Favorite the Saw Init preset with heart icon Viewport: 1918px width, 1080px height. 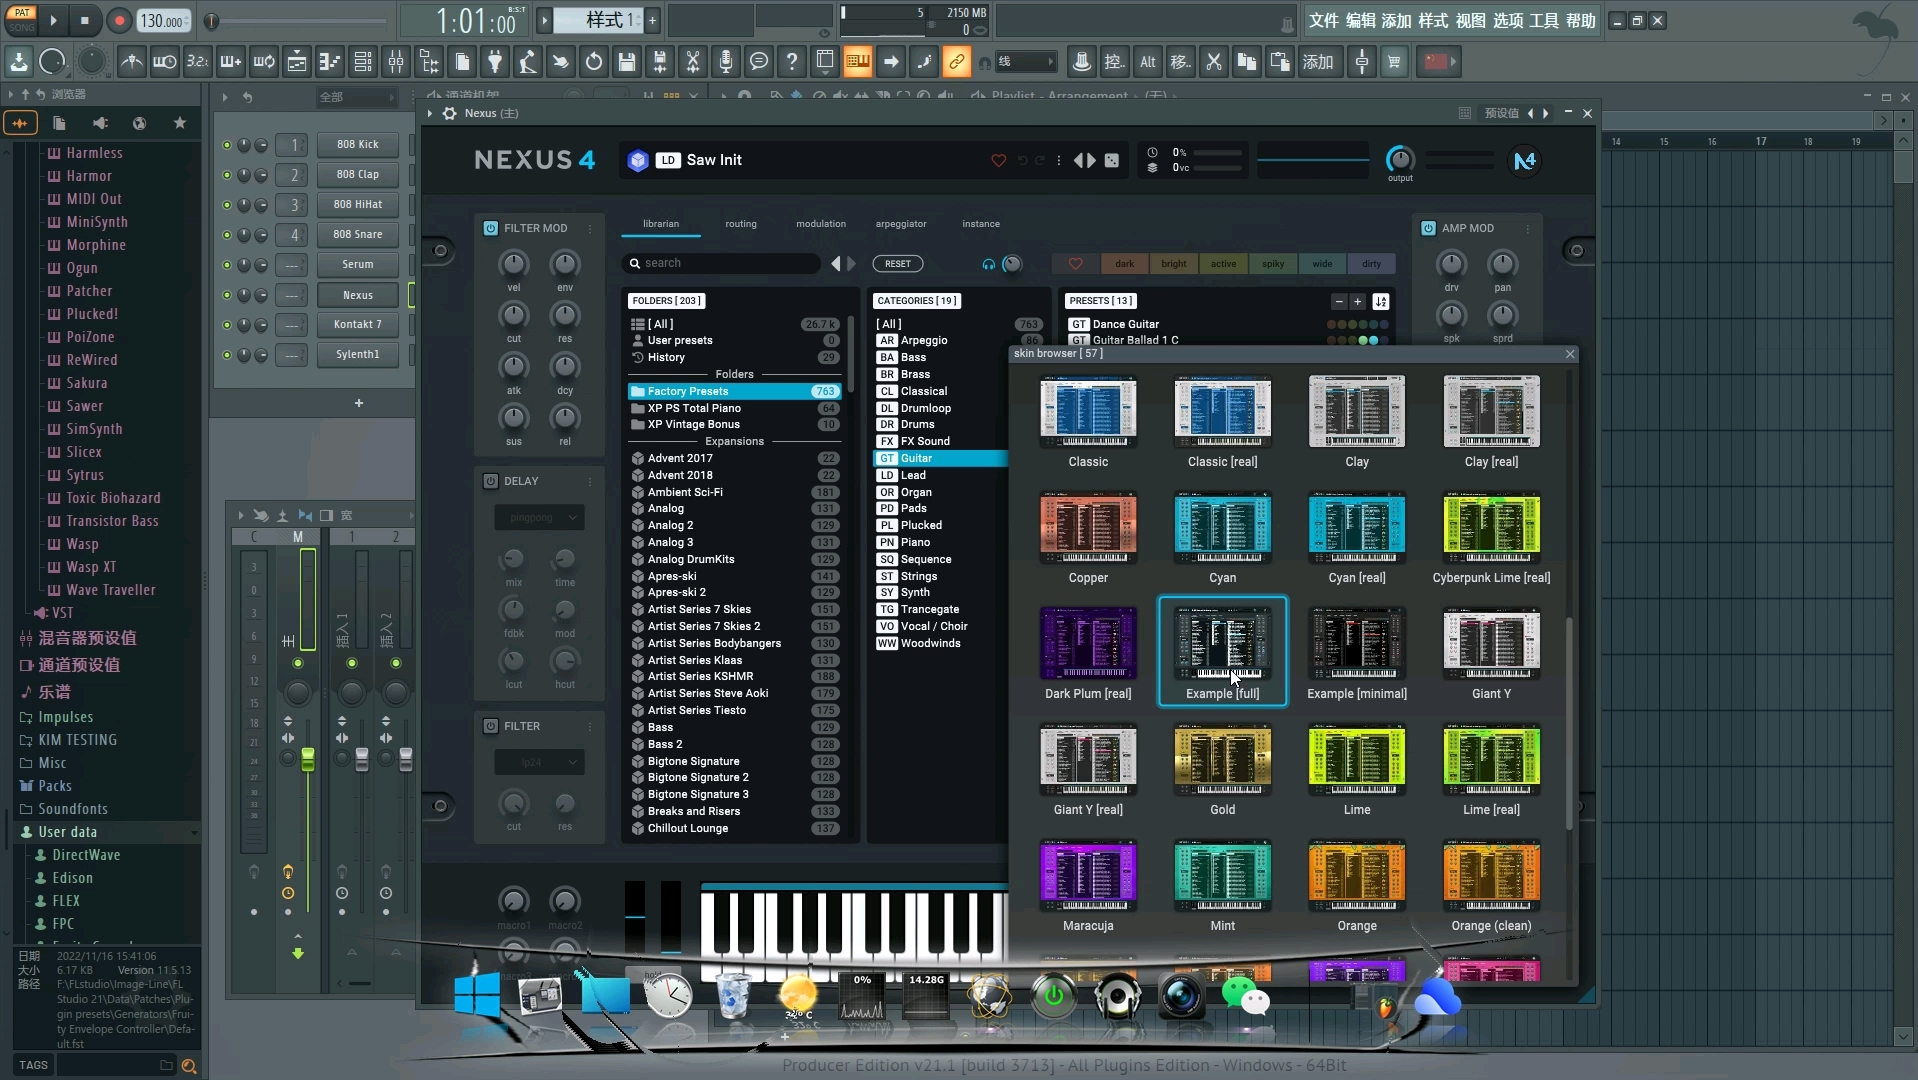[x=998, y=160]
